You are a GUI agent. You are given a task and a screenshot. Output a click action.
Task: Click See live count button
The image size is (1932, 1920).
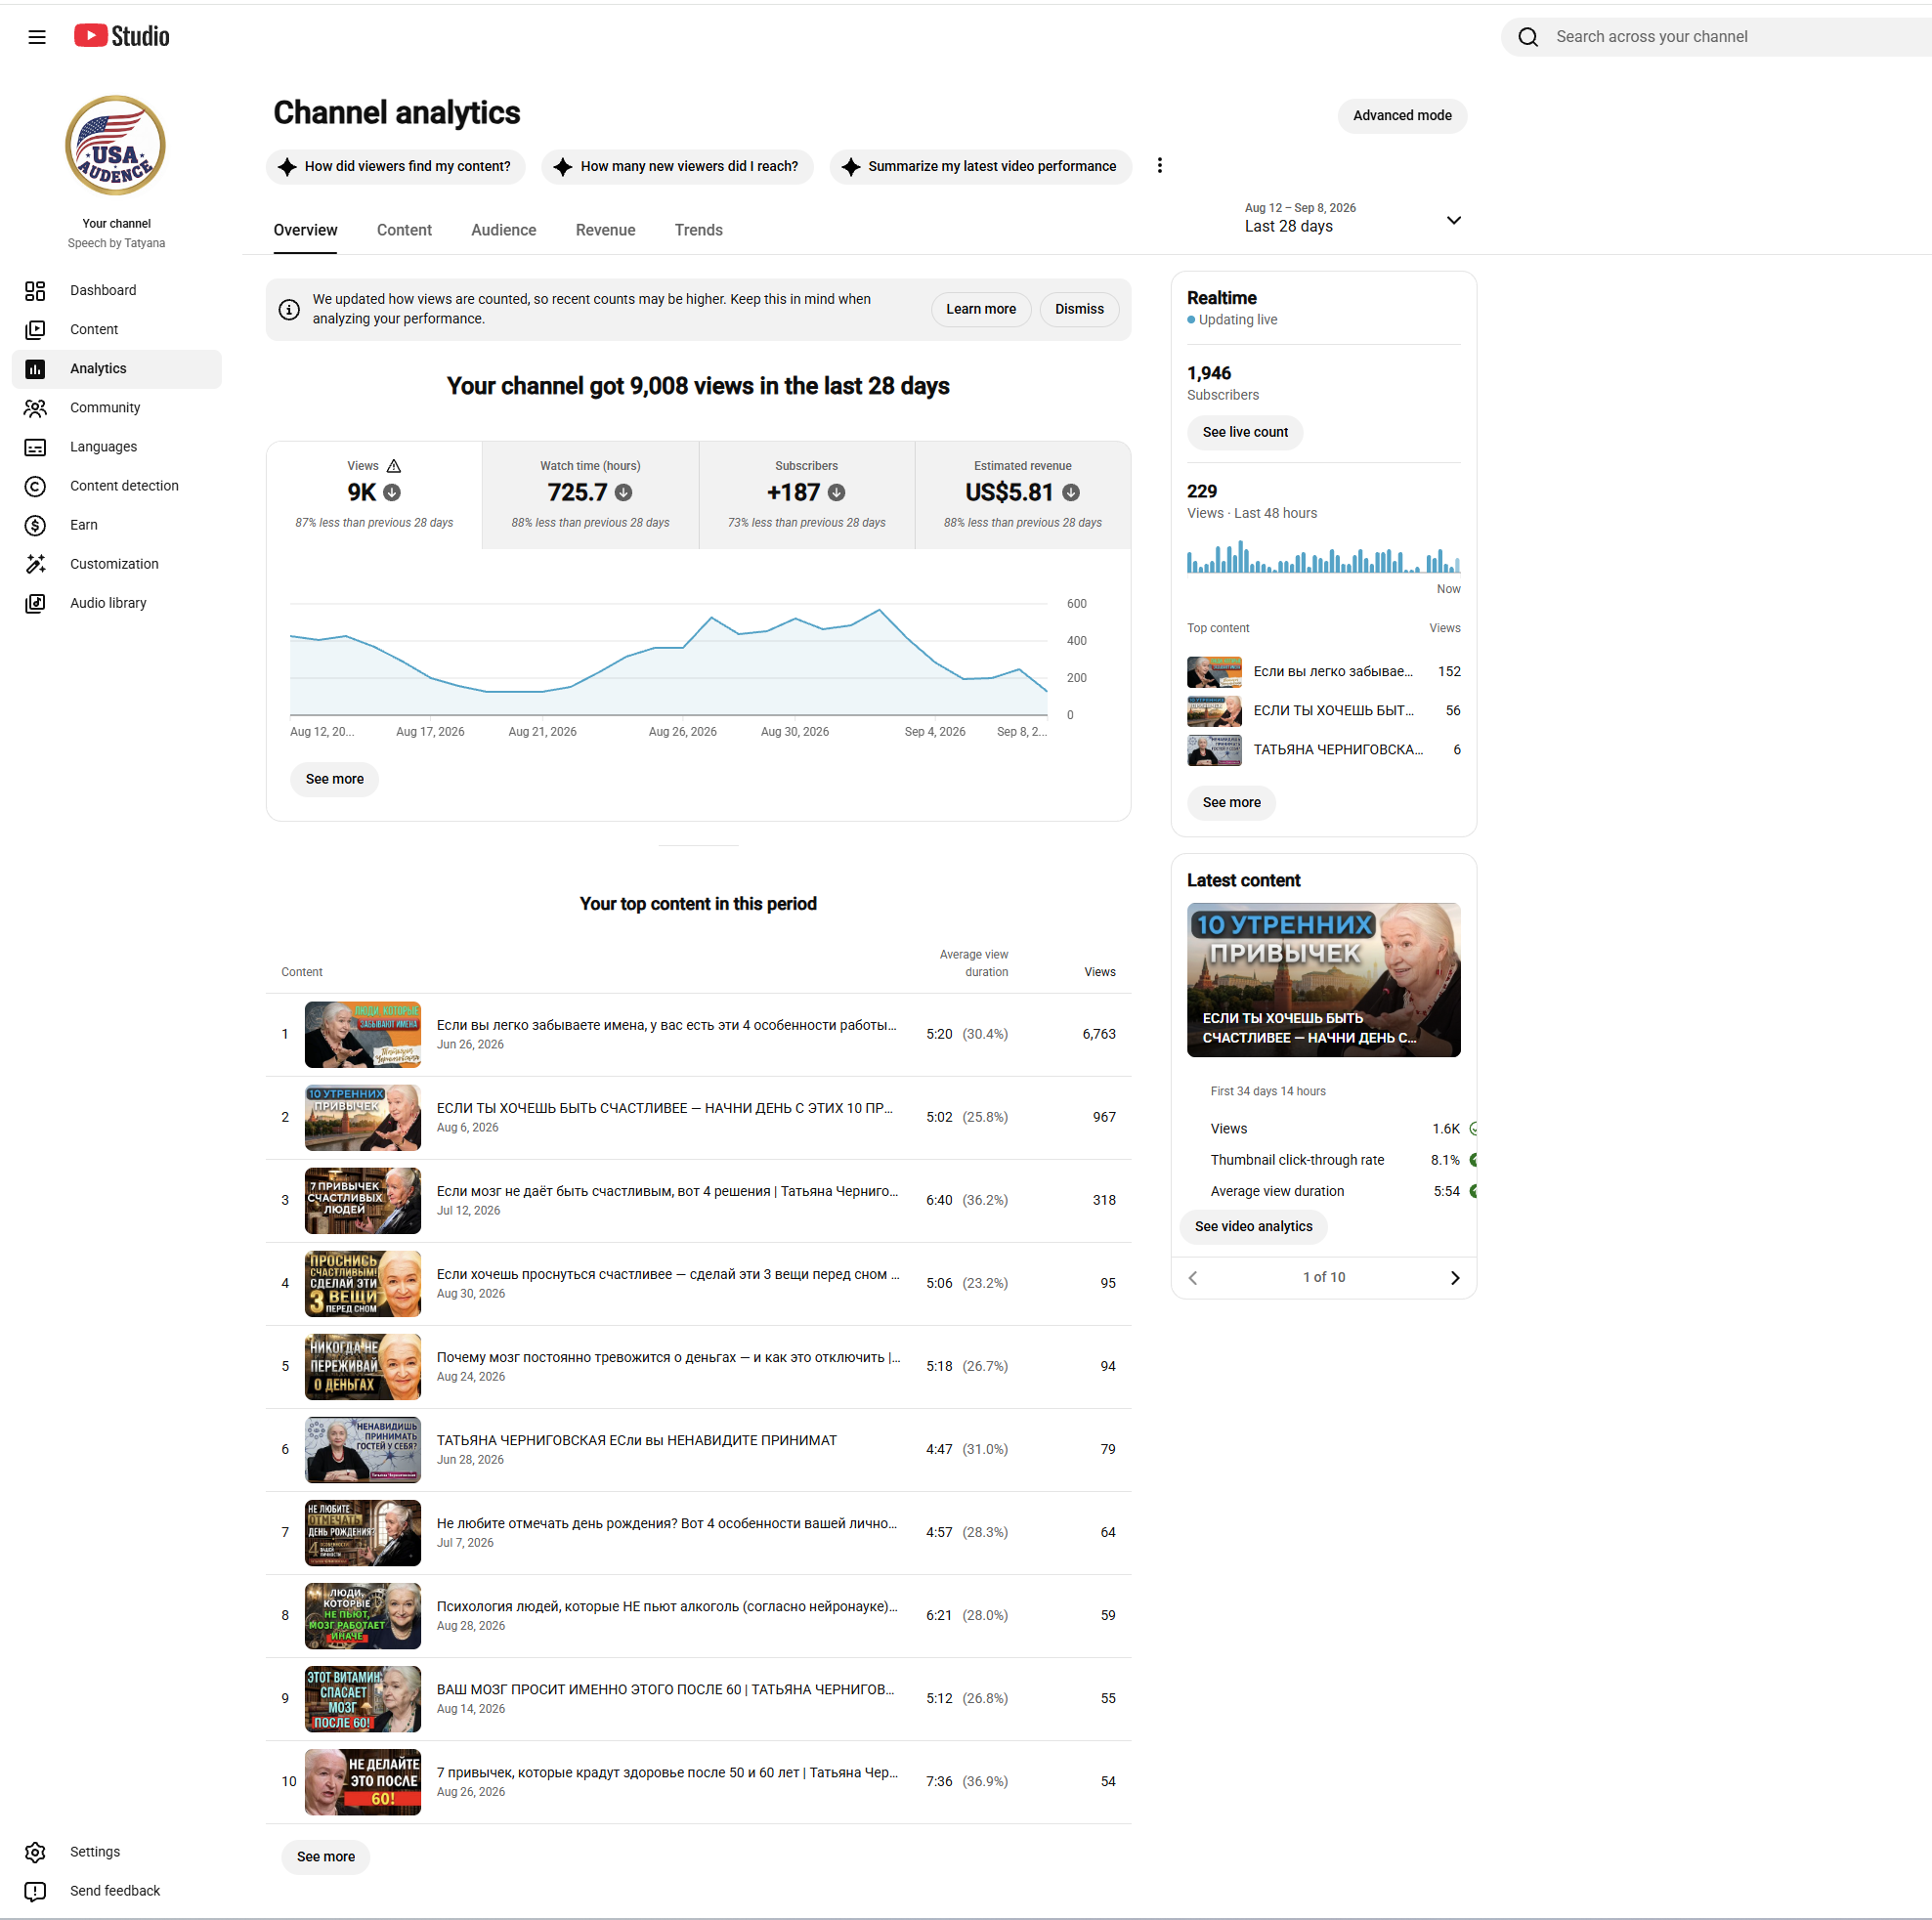[1244, 432]
